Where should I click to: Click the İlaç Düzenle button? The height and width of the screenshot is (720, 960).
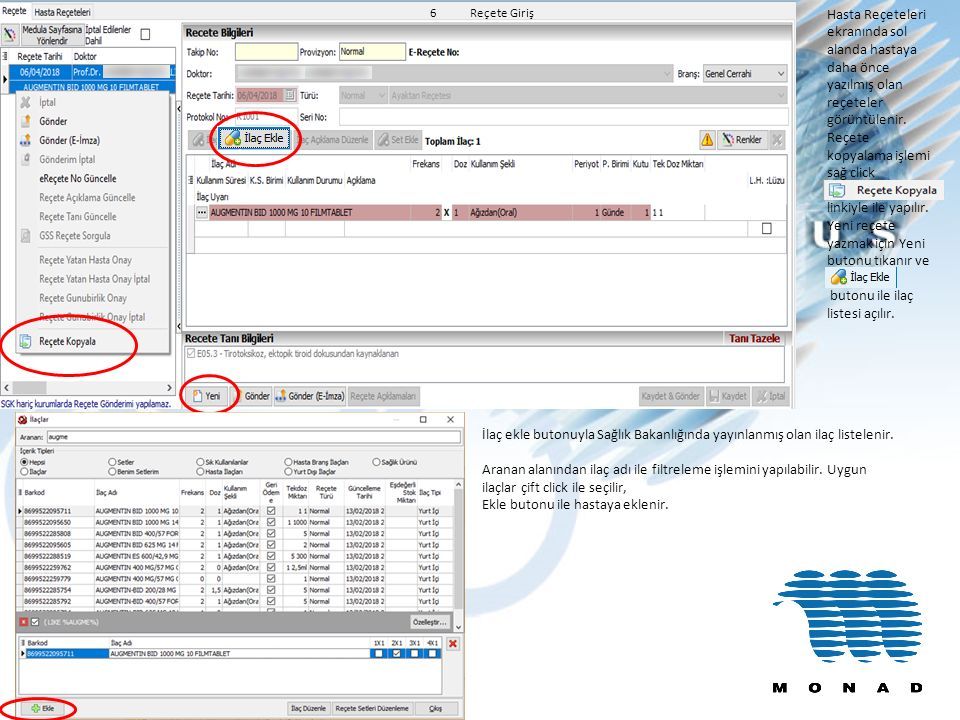point(308,708)
